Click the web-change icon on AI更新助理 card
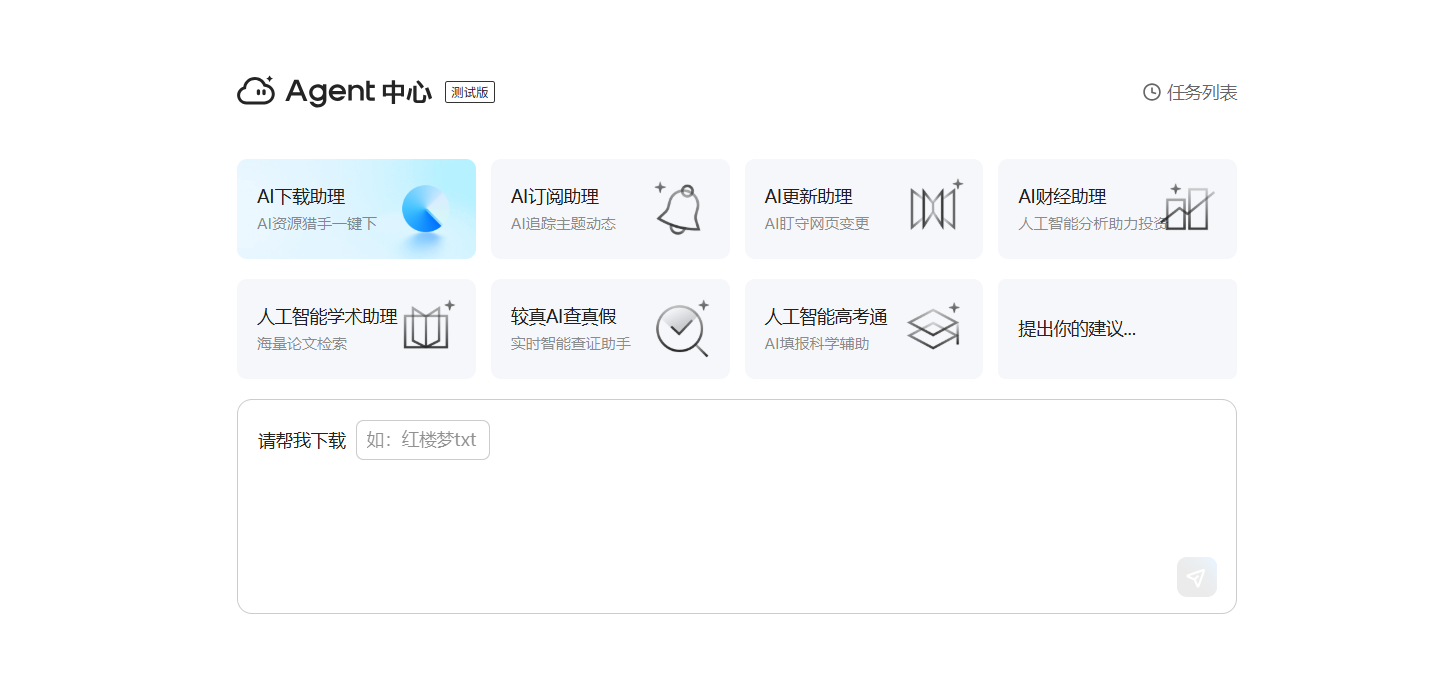Screen dimensions: 1442x679 point(933,207)
